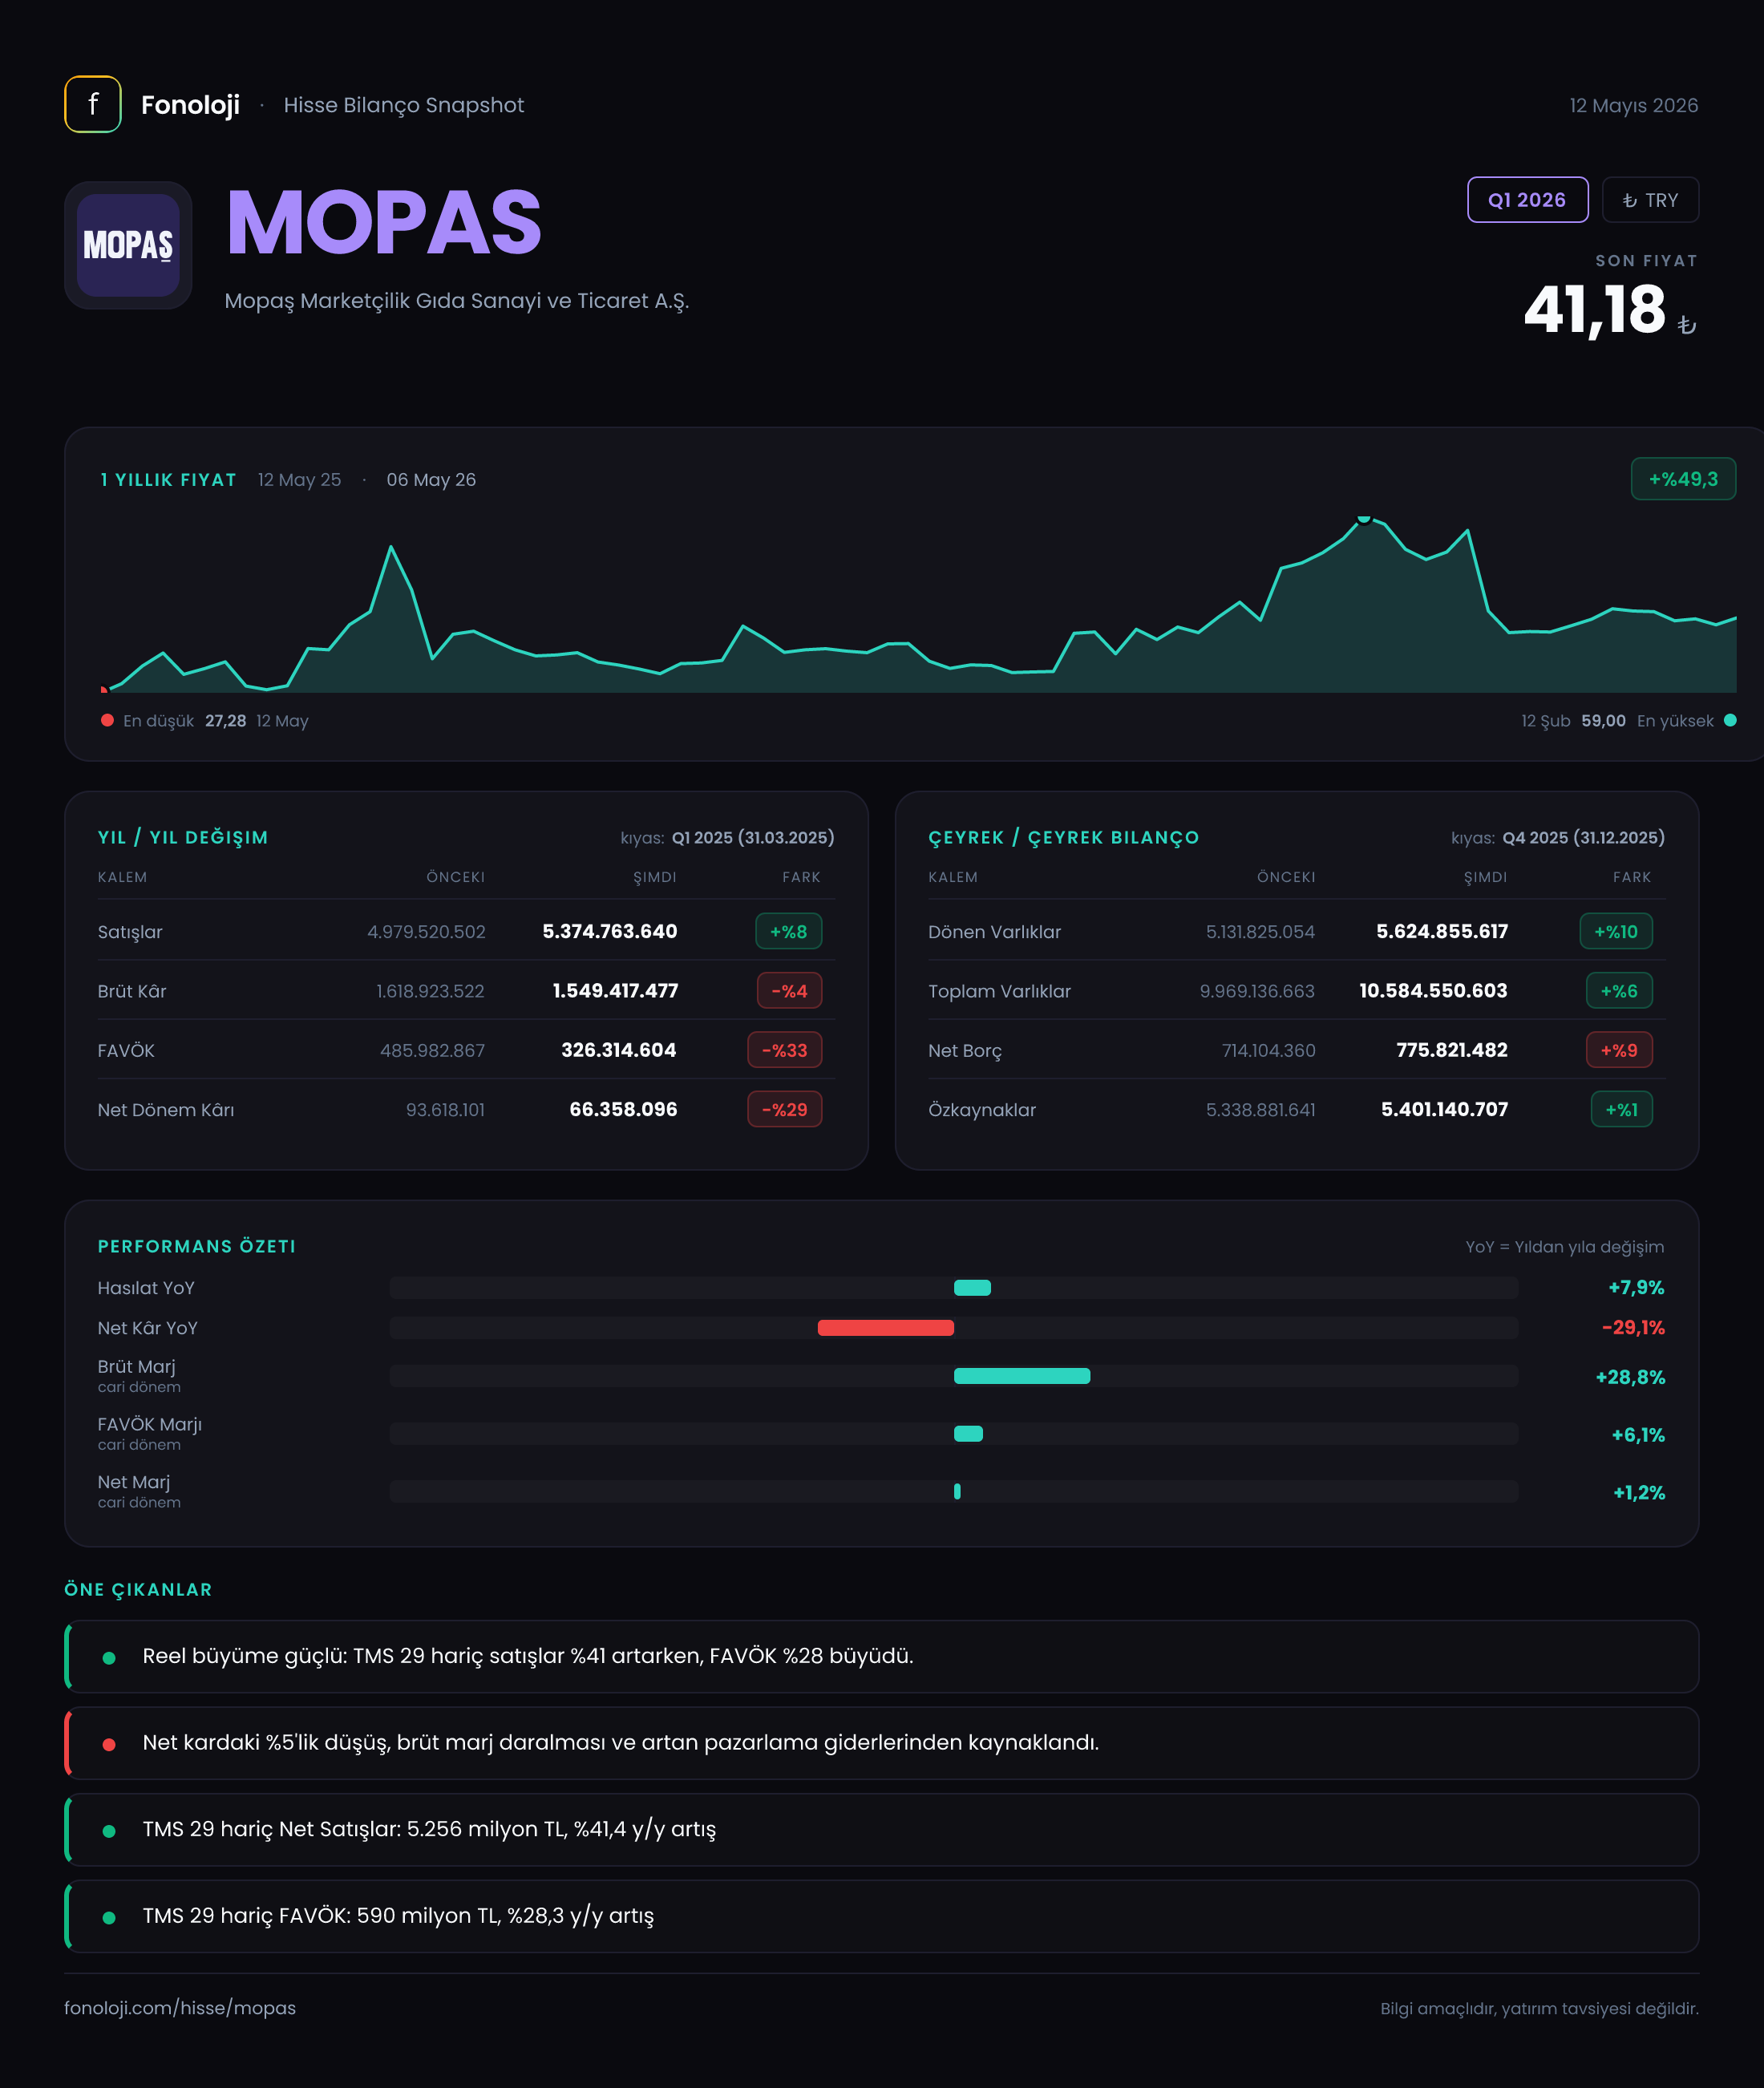This screenshot has width=1764, height=2088.
Task: Click the 5.624.855.617 Dönen Varlıklar value
Action: [x=1442, y=931]
